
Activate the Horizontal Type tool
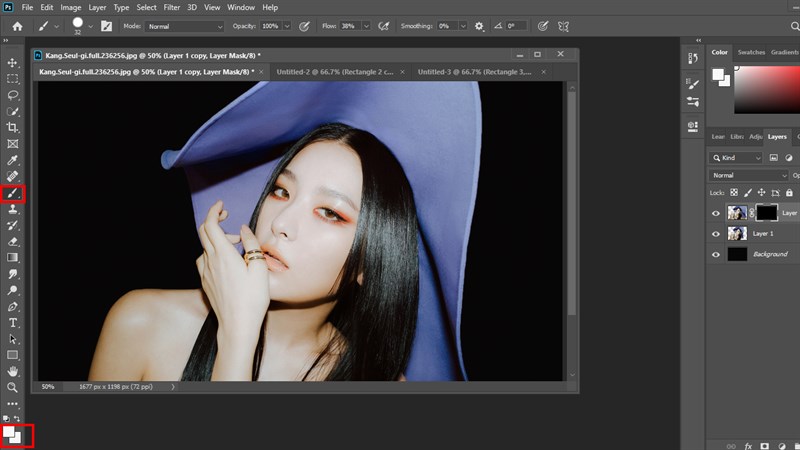[x=13, y=323]
